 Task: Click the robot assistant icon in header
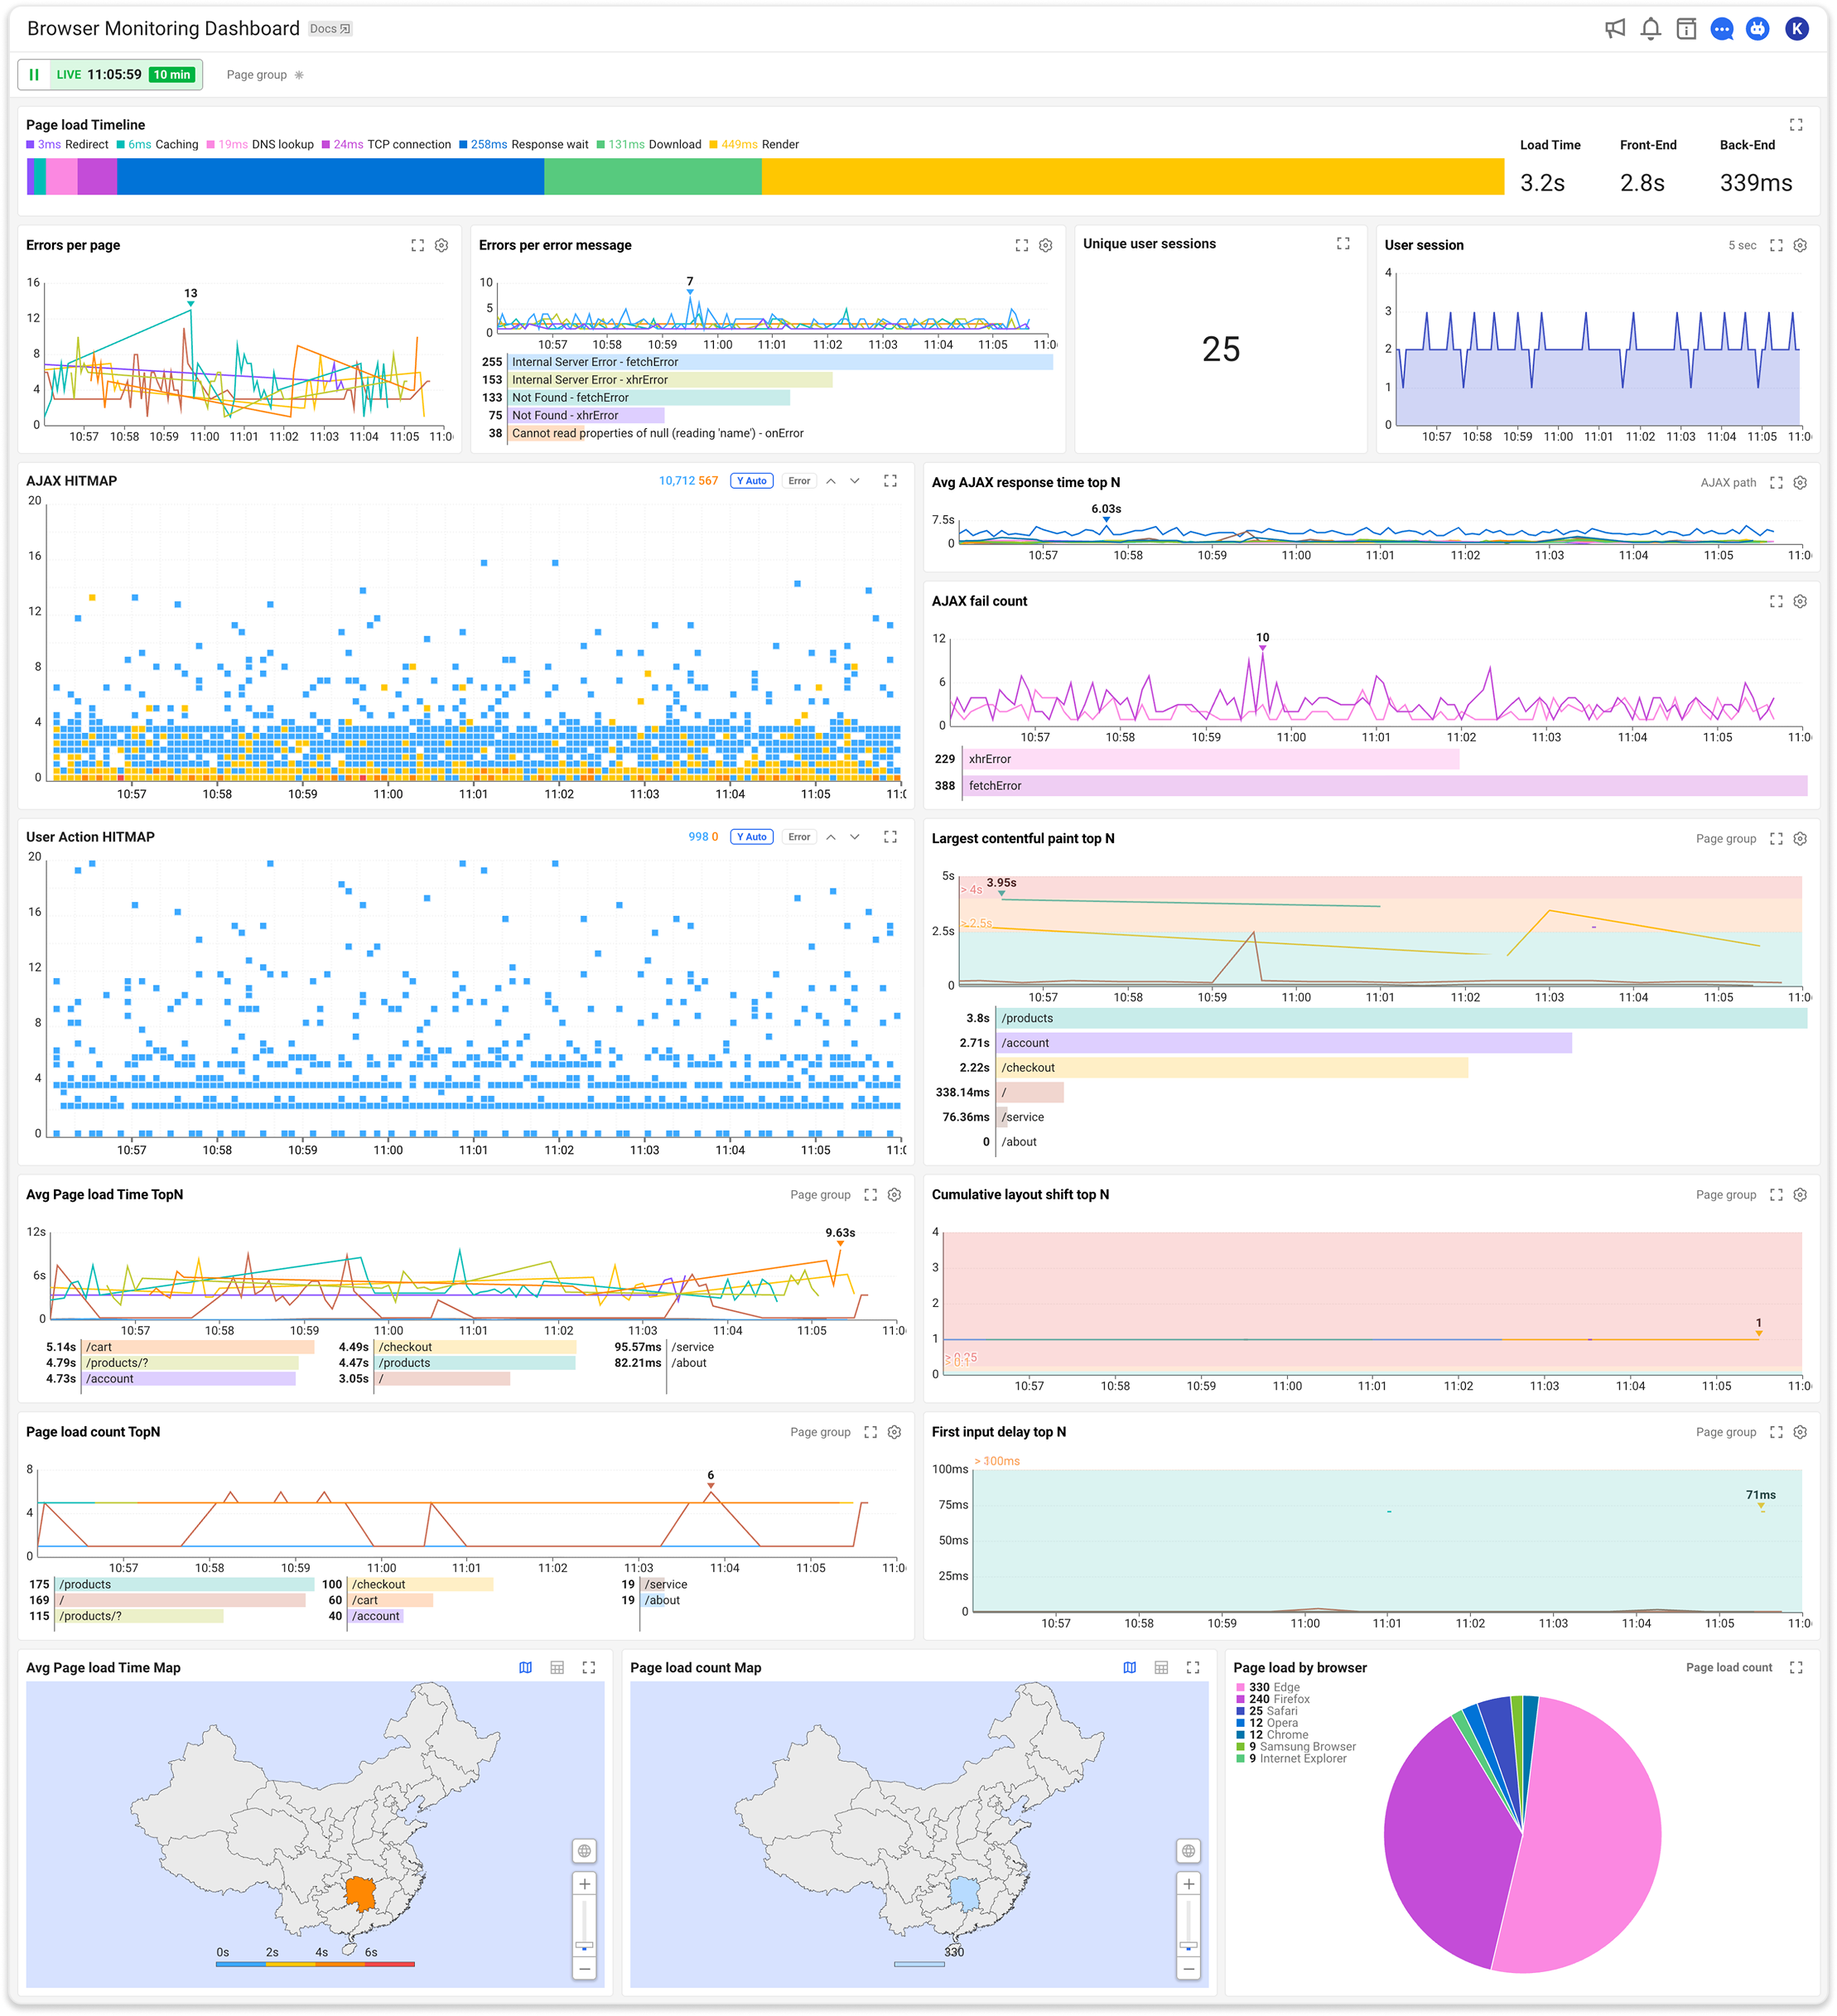tap(1757, 29)
